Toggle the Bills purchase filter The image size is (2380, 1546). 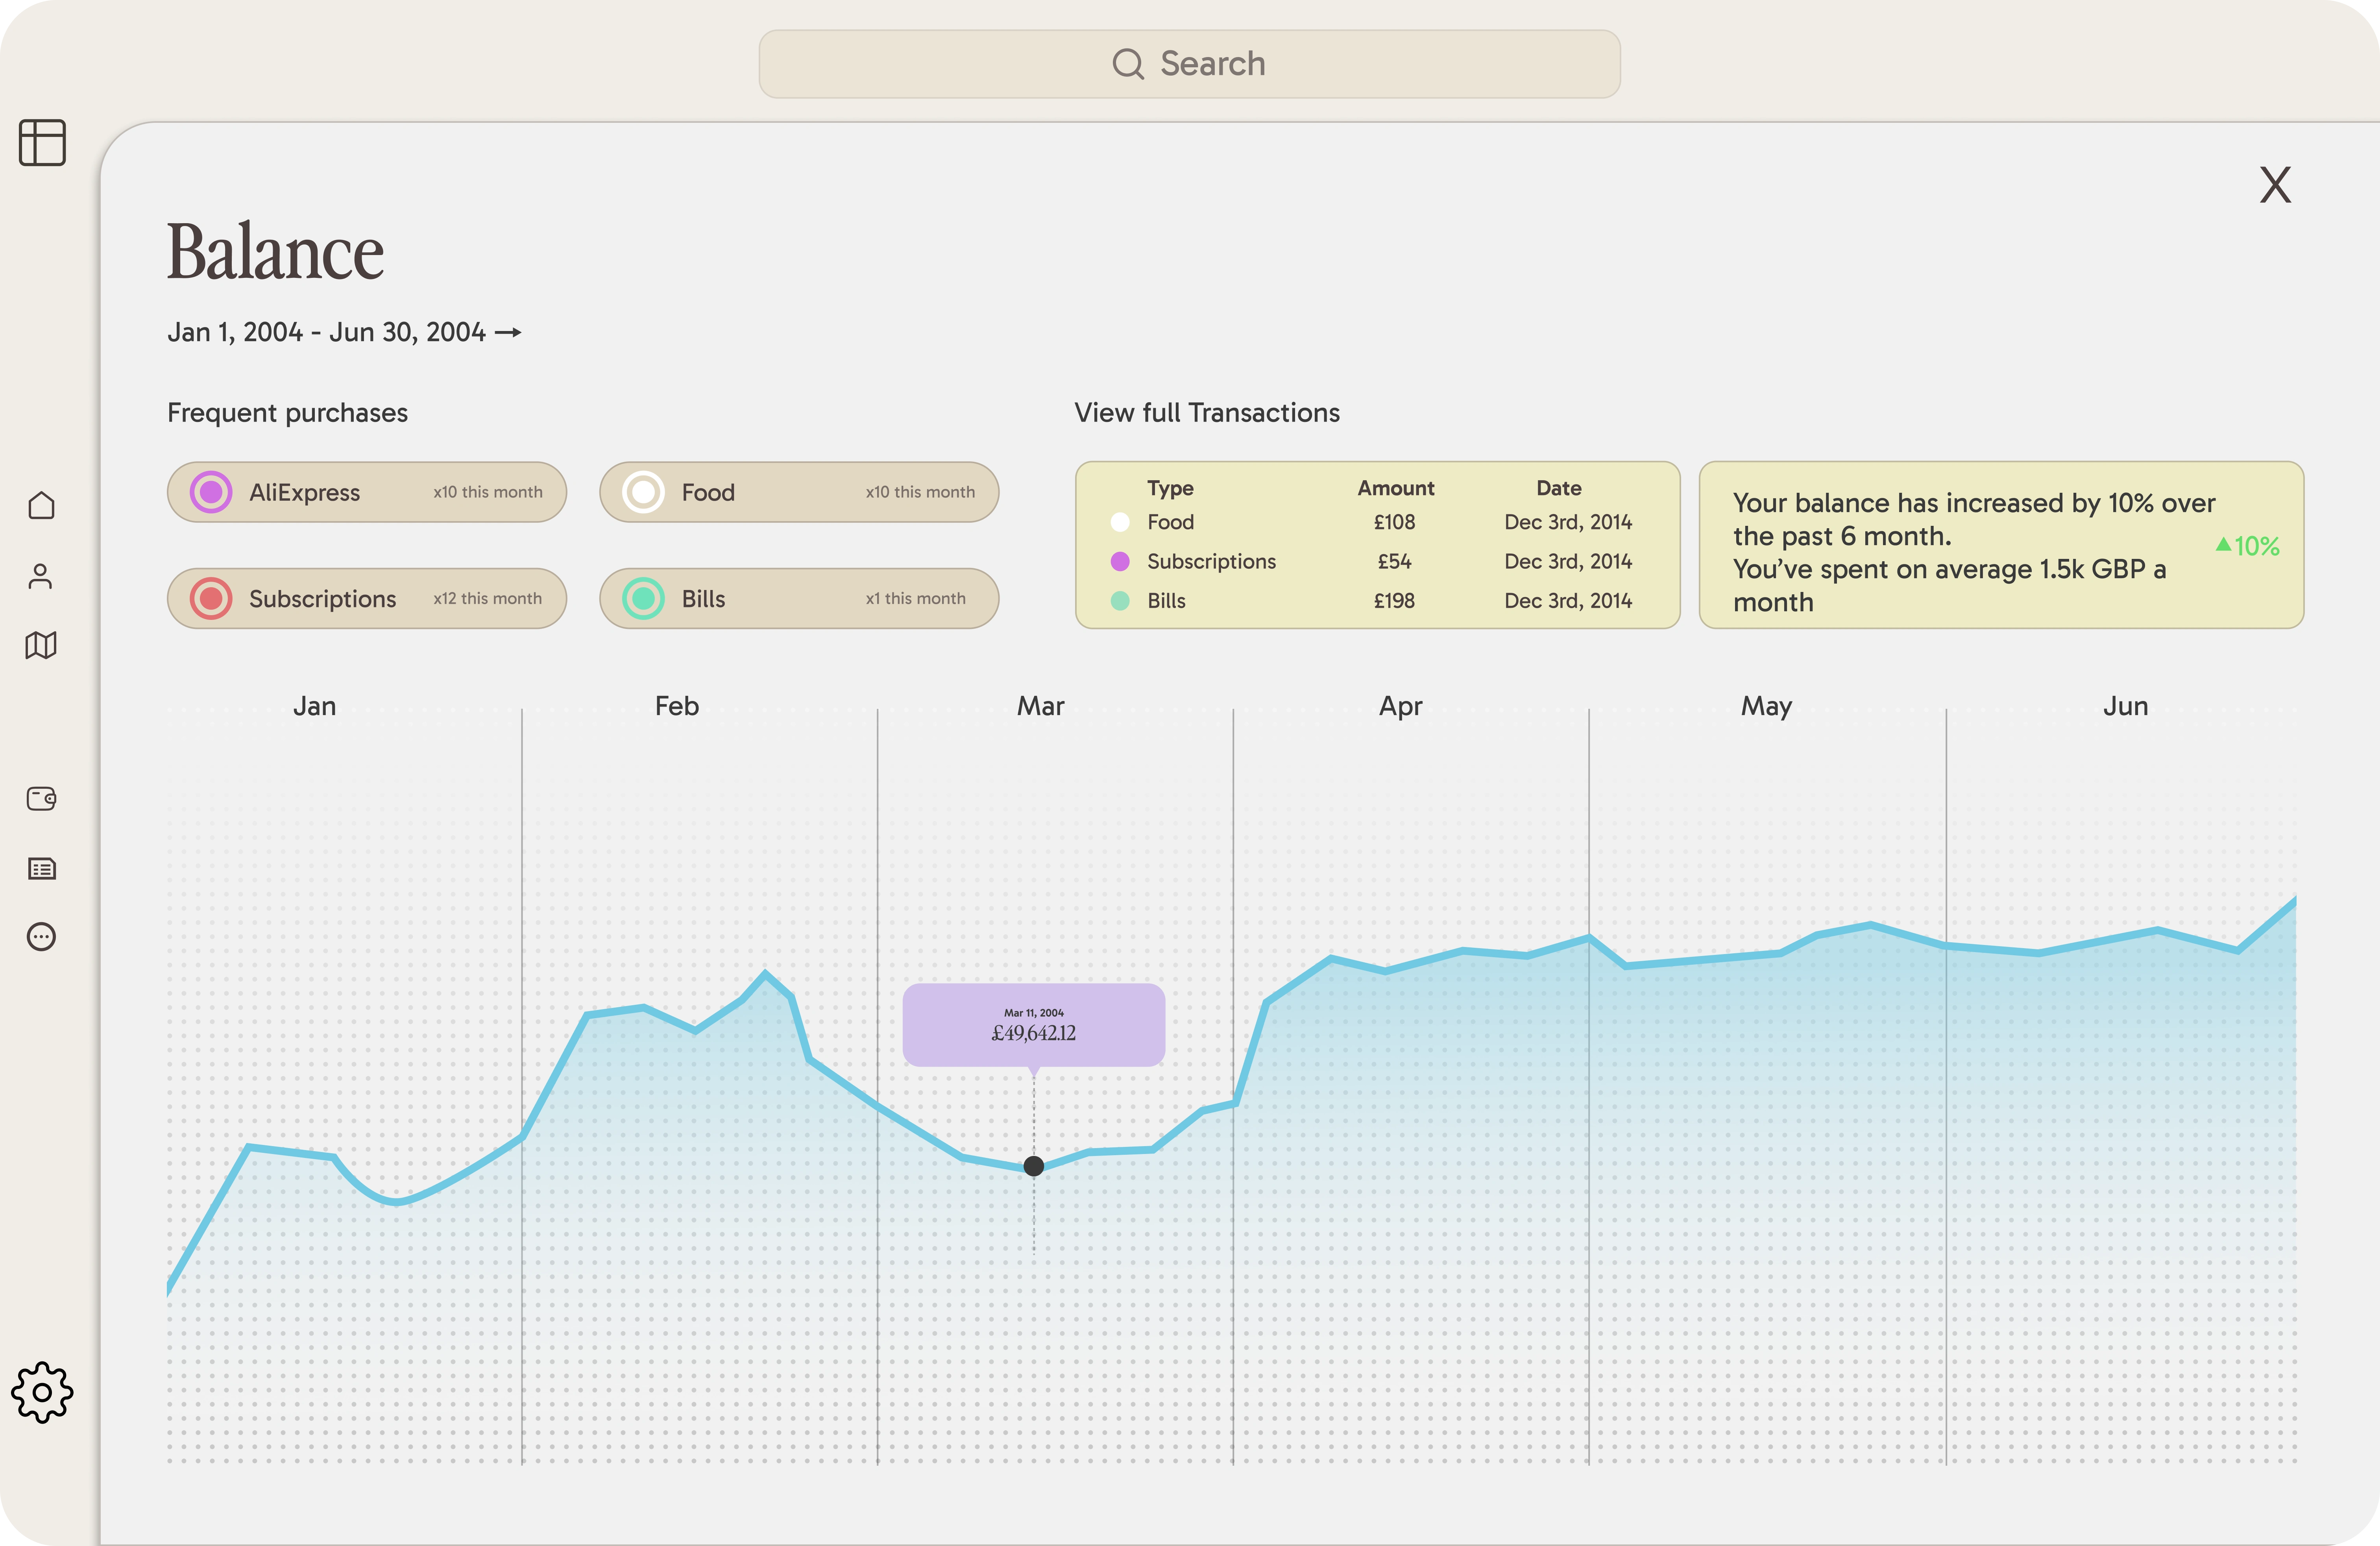point(798,598)
